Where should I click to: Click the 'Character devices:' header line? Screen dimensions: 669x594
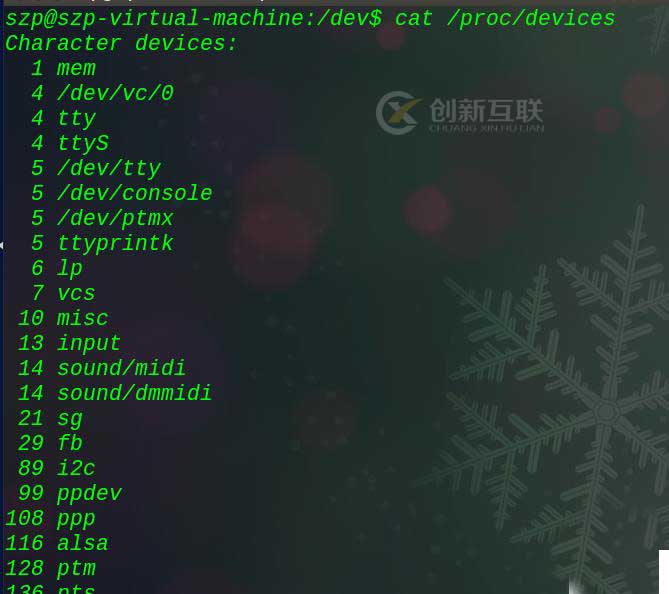click(121, 44)
